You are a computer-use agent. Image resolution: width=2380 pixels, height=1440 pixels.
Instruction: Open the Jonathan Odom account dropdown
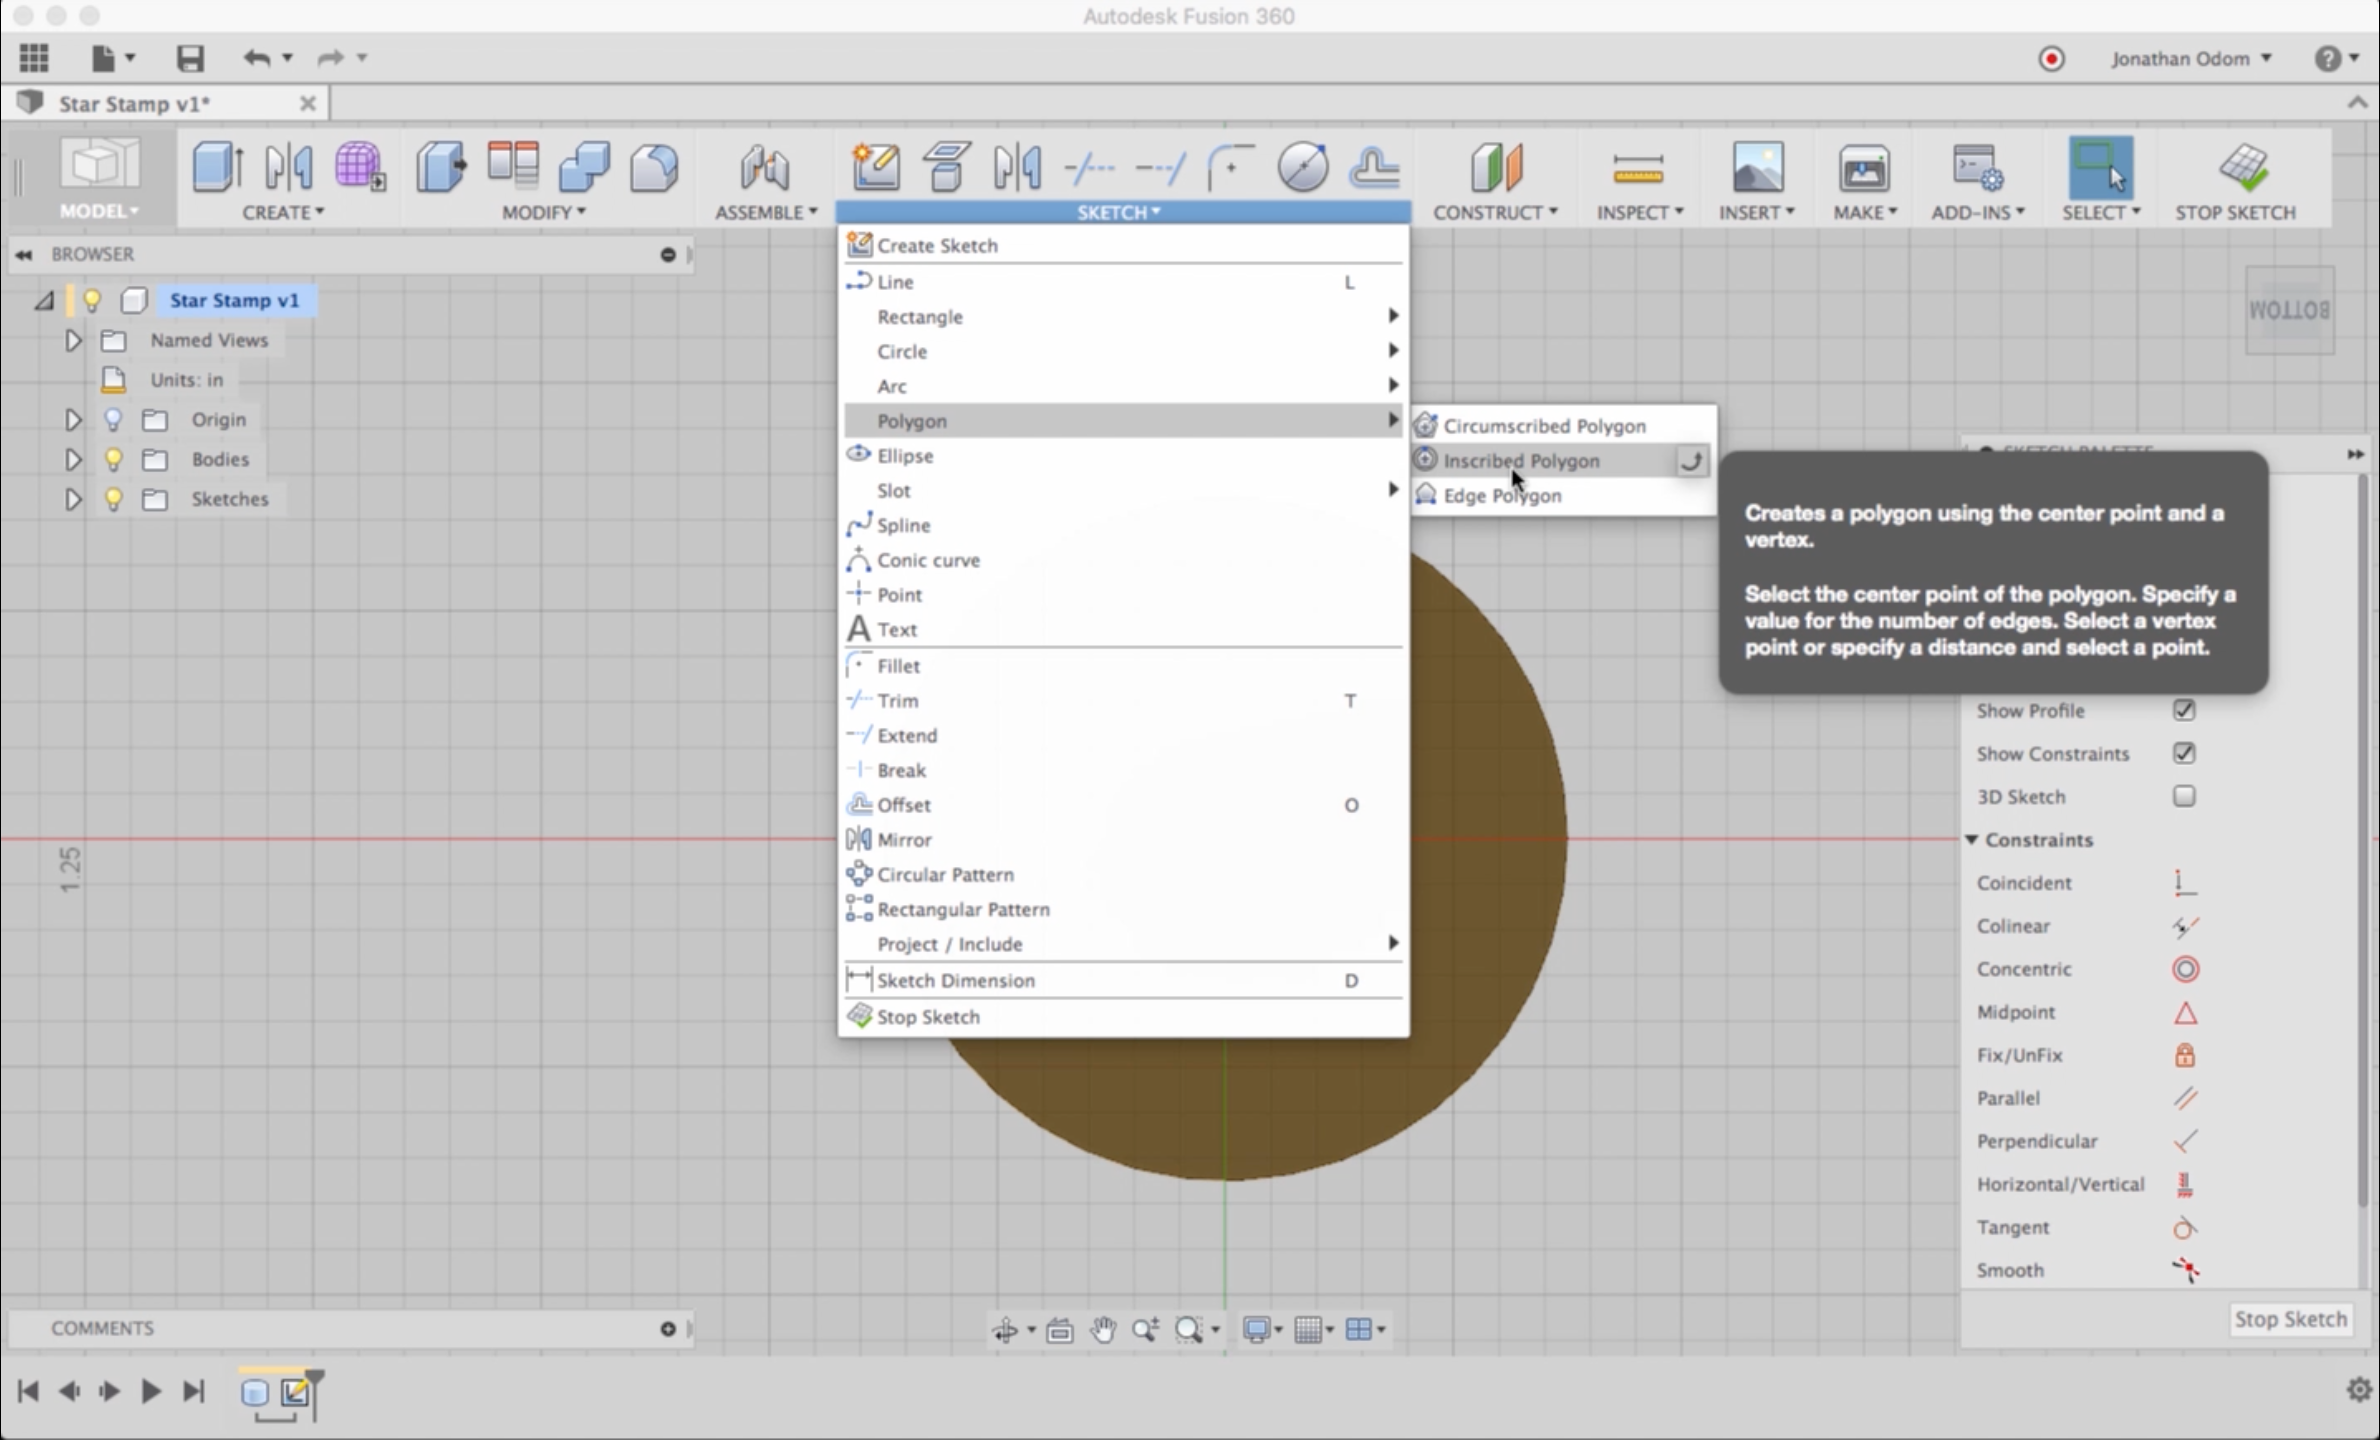pos(2190,58)
